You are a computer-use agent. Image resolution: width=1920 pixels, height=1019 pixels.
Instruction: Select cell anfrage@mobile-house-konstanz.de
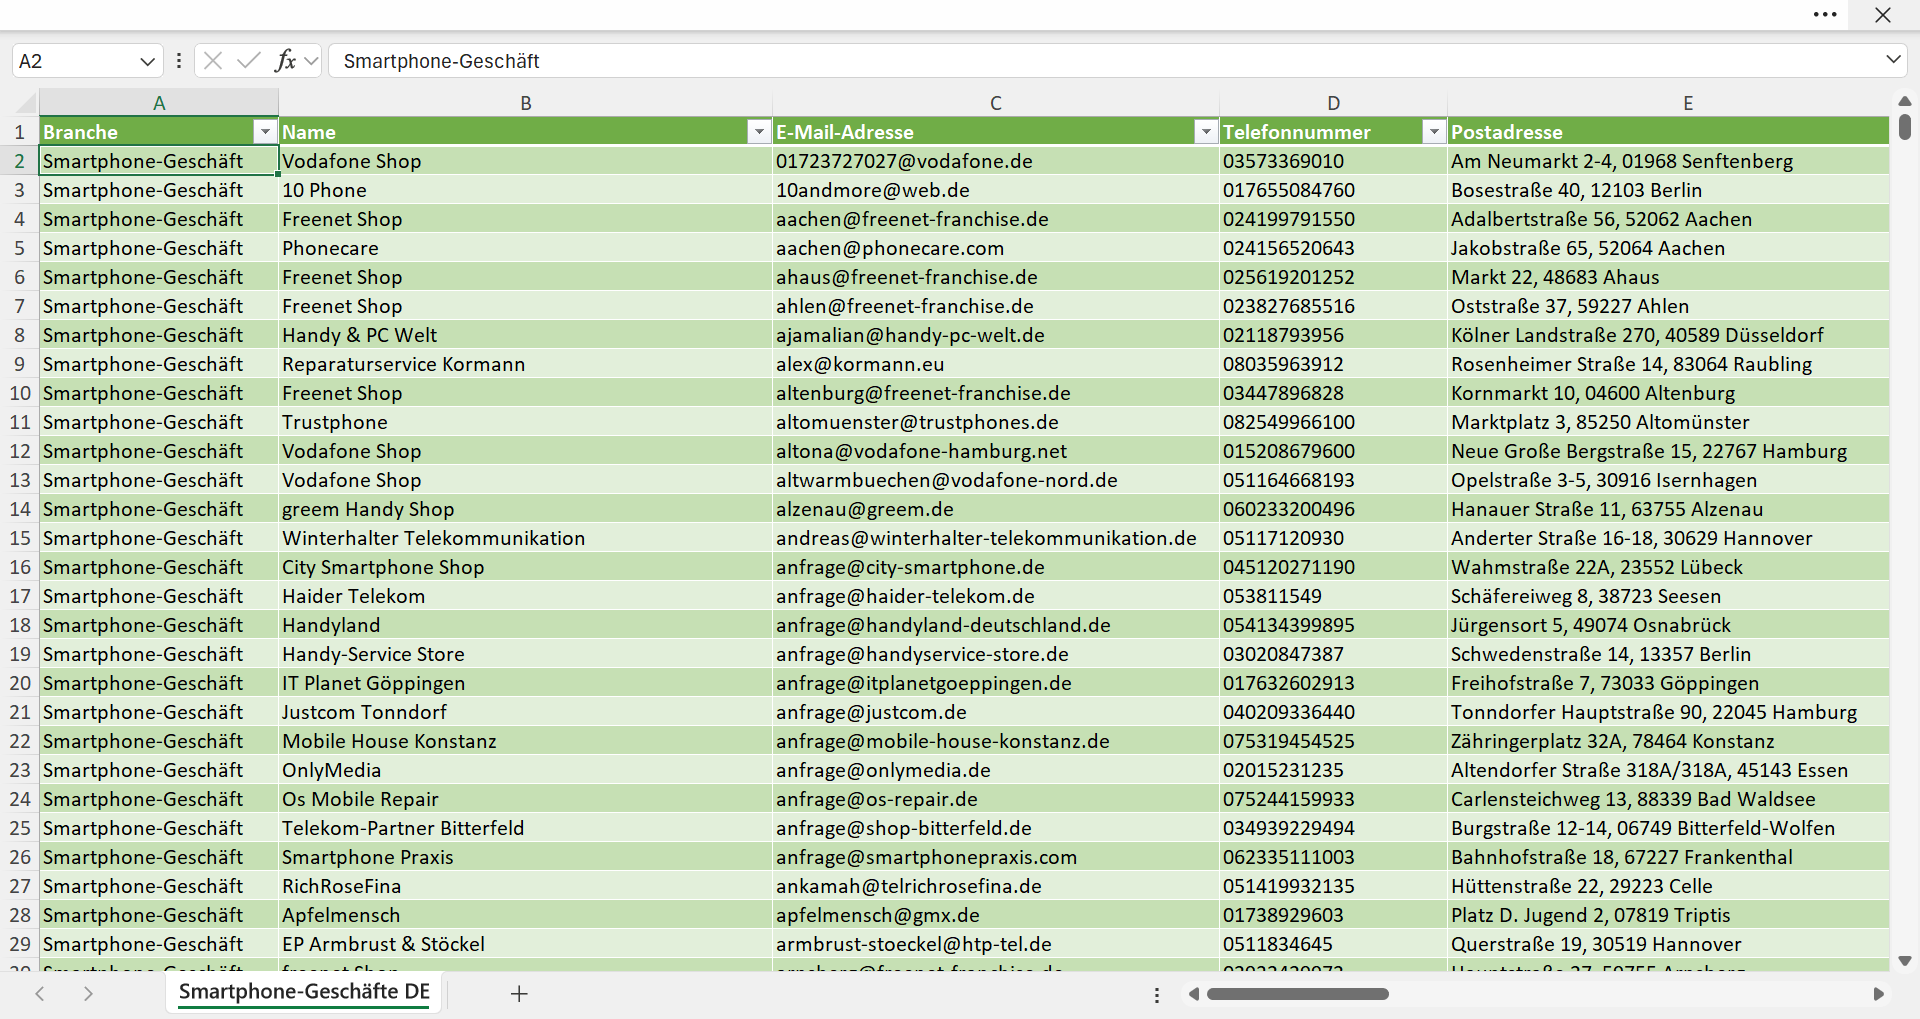coord(996,741)
